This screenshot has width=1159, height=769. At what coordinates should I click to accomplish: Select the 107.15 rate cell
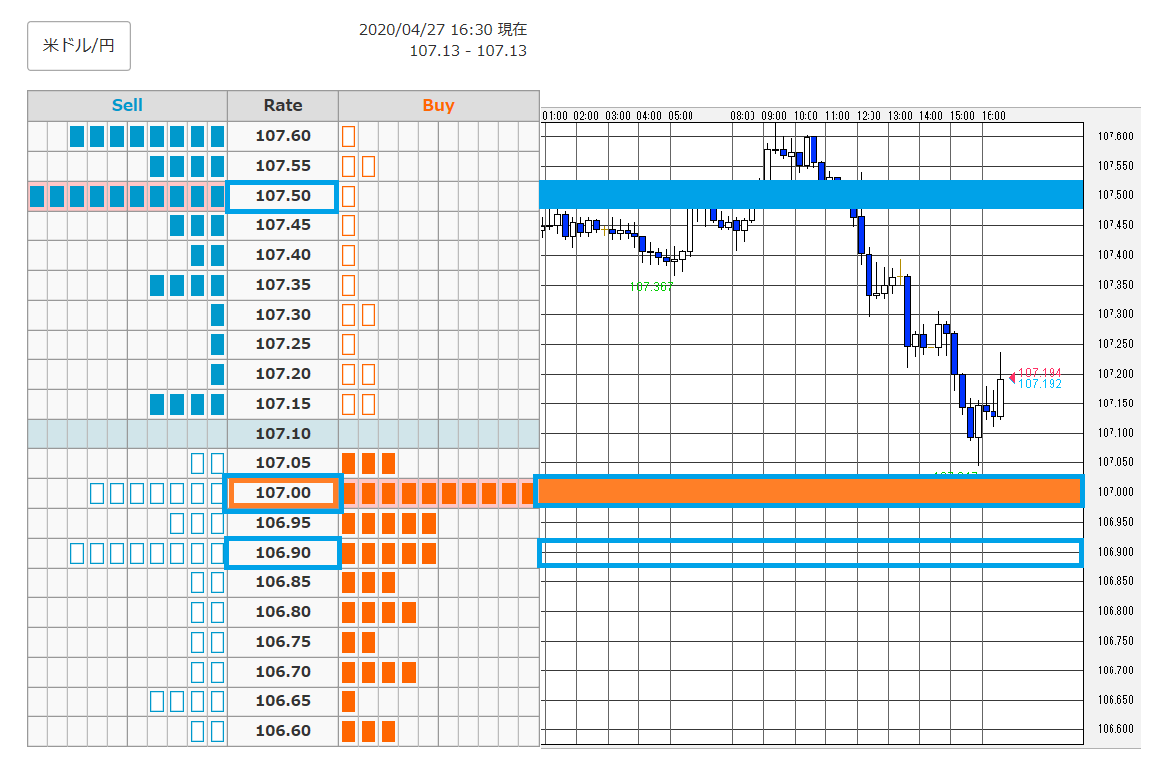pos(283,404)
